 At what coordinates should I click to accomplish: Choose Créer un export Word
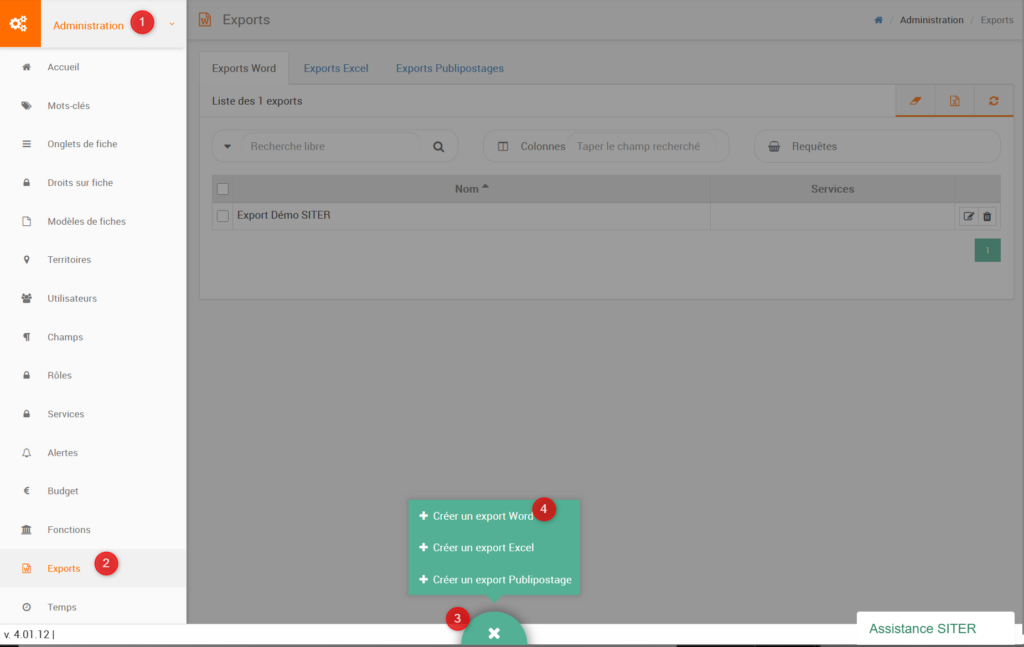482,516
